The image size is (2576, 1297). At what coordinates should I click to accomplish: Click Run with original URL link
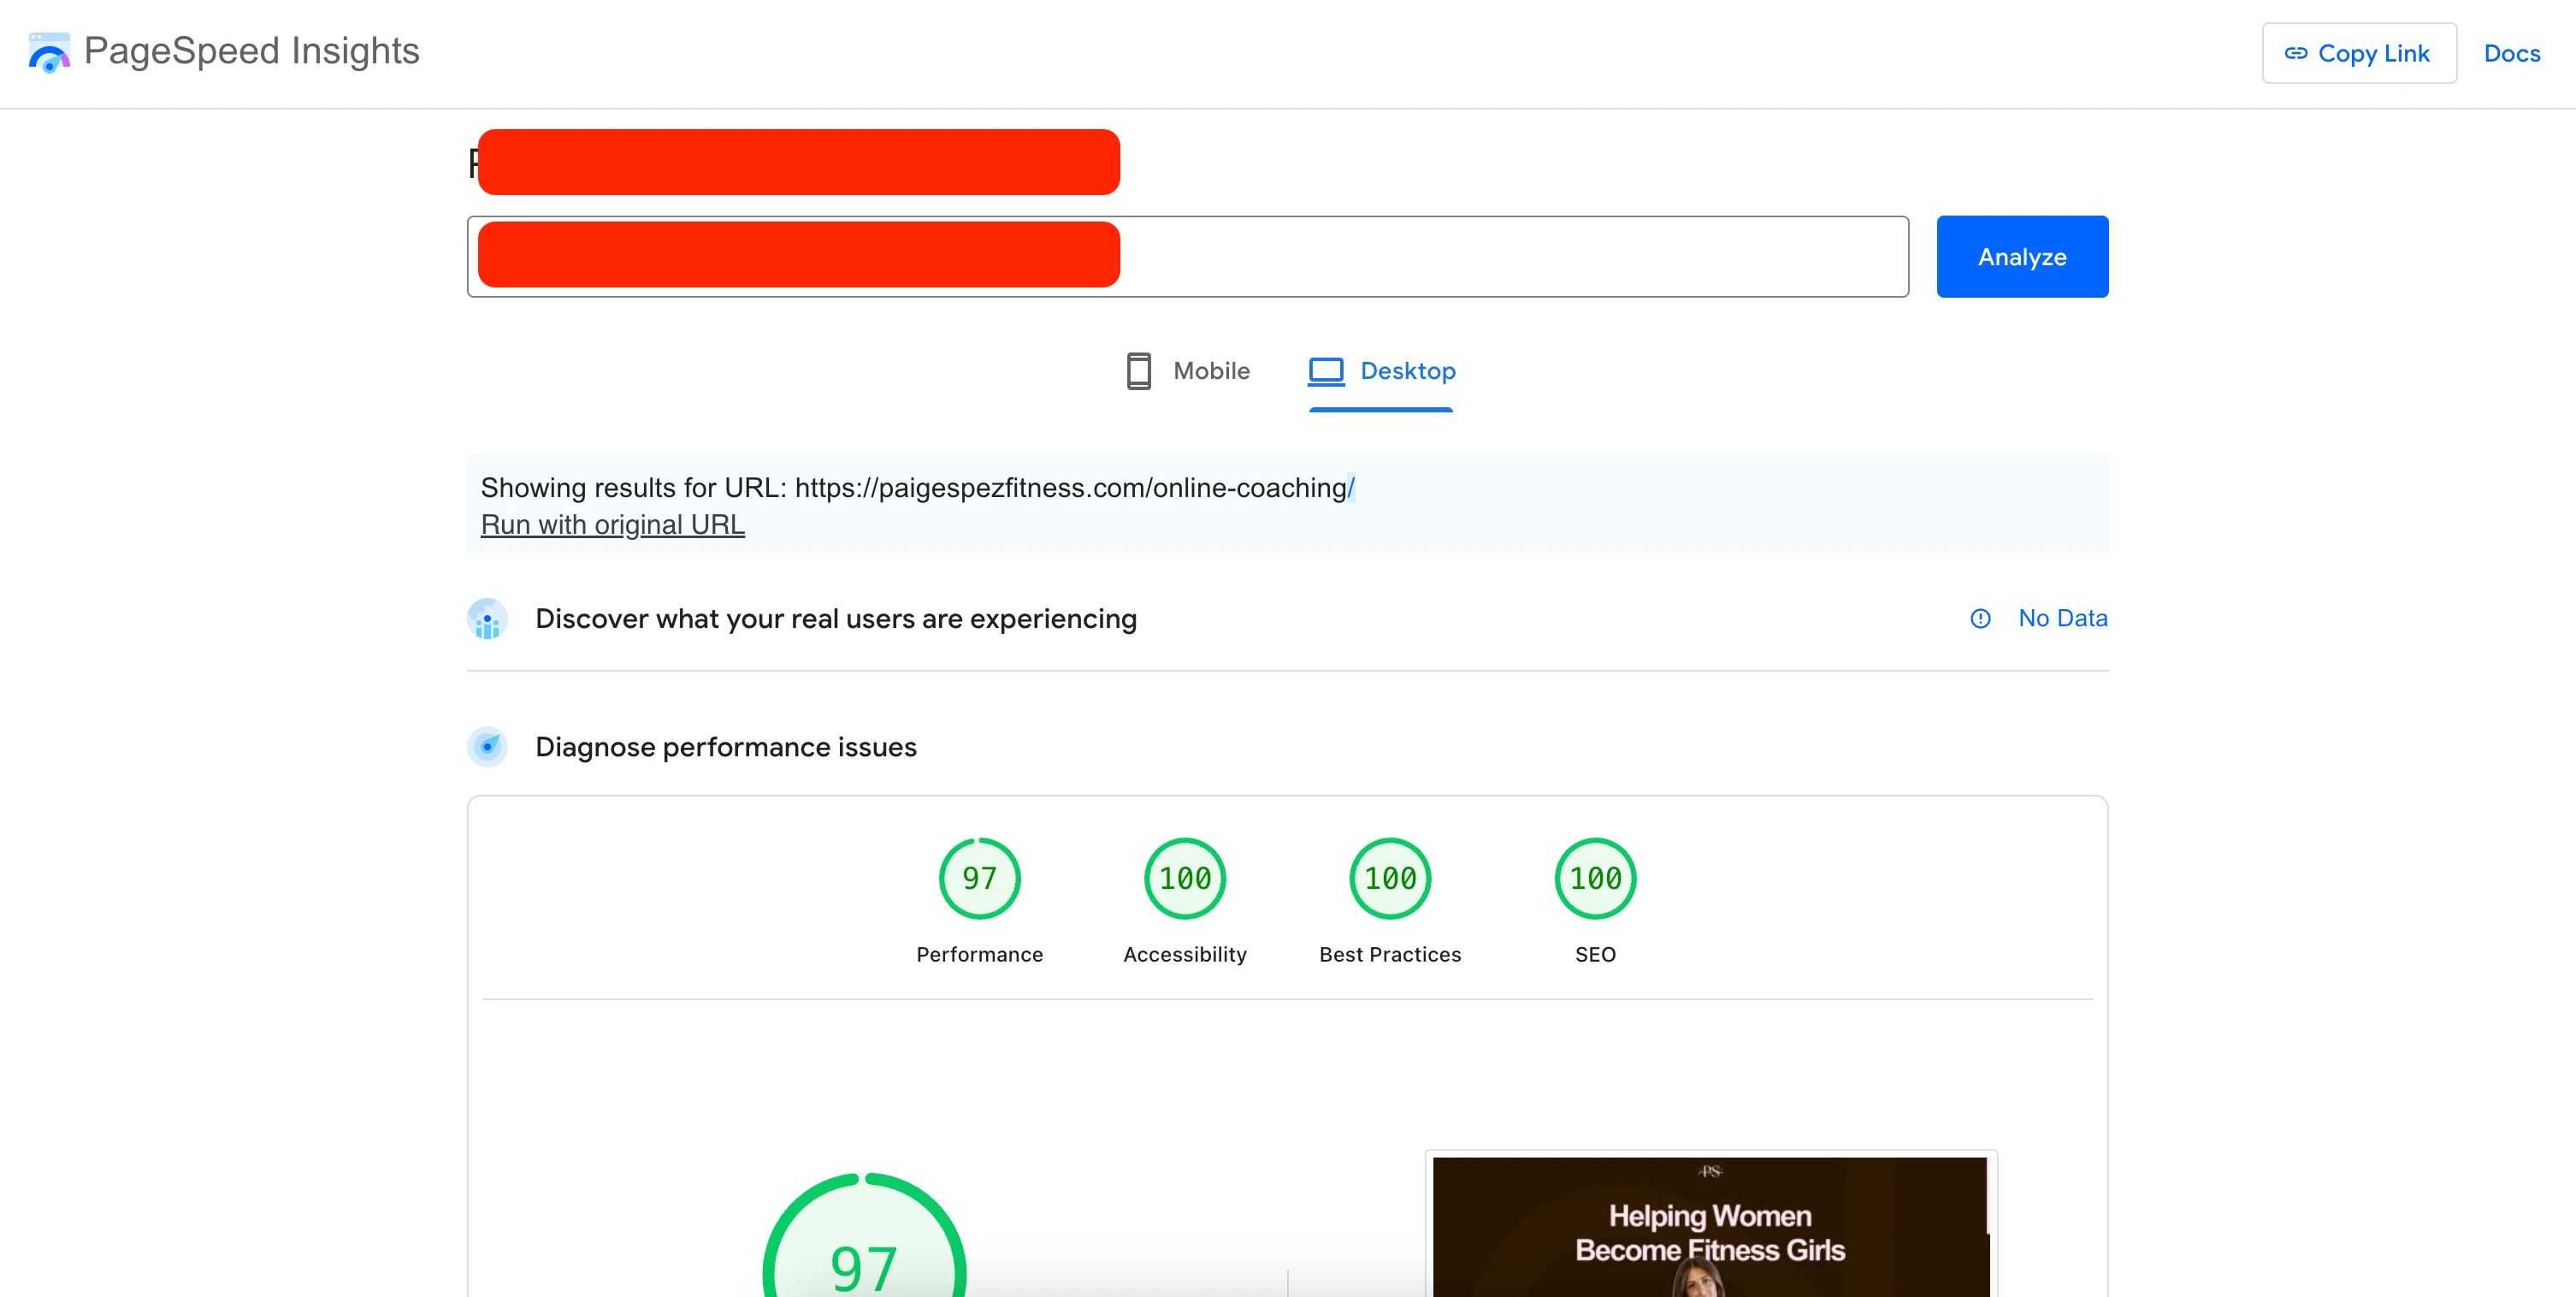(612, 525)
